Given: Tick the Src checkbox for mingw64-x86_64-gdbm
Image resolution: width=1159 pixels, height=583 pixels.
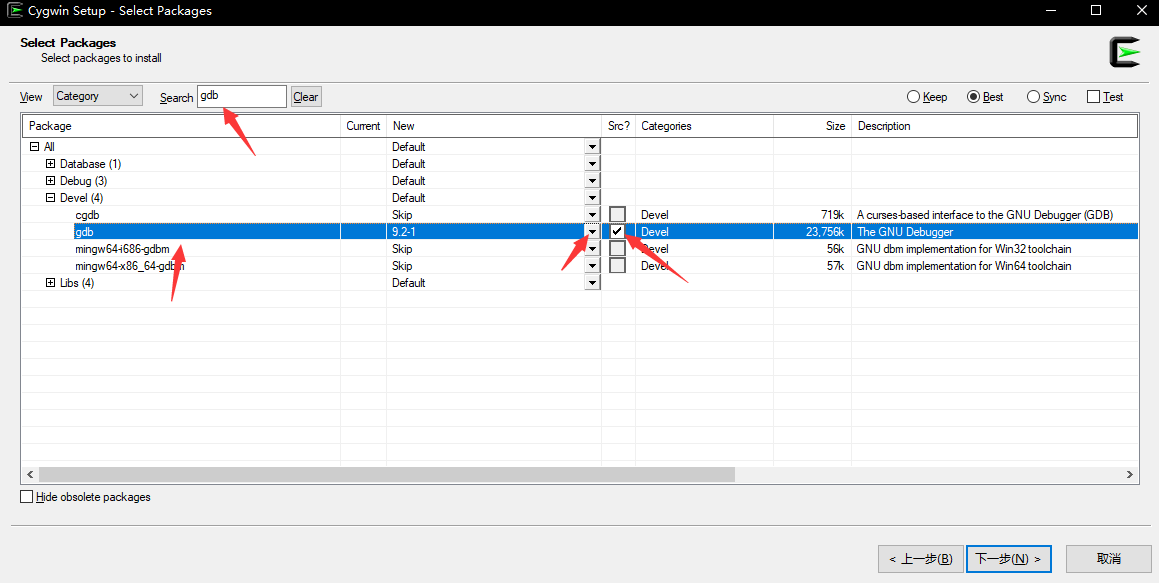Looking at the screenshot, I should 617,265.
